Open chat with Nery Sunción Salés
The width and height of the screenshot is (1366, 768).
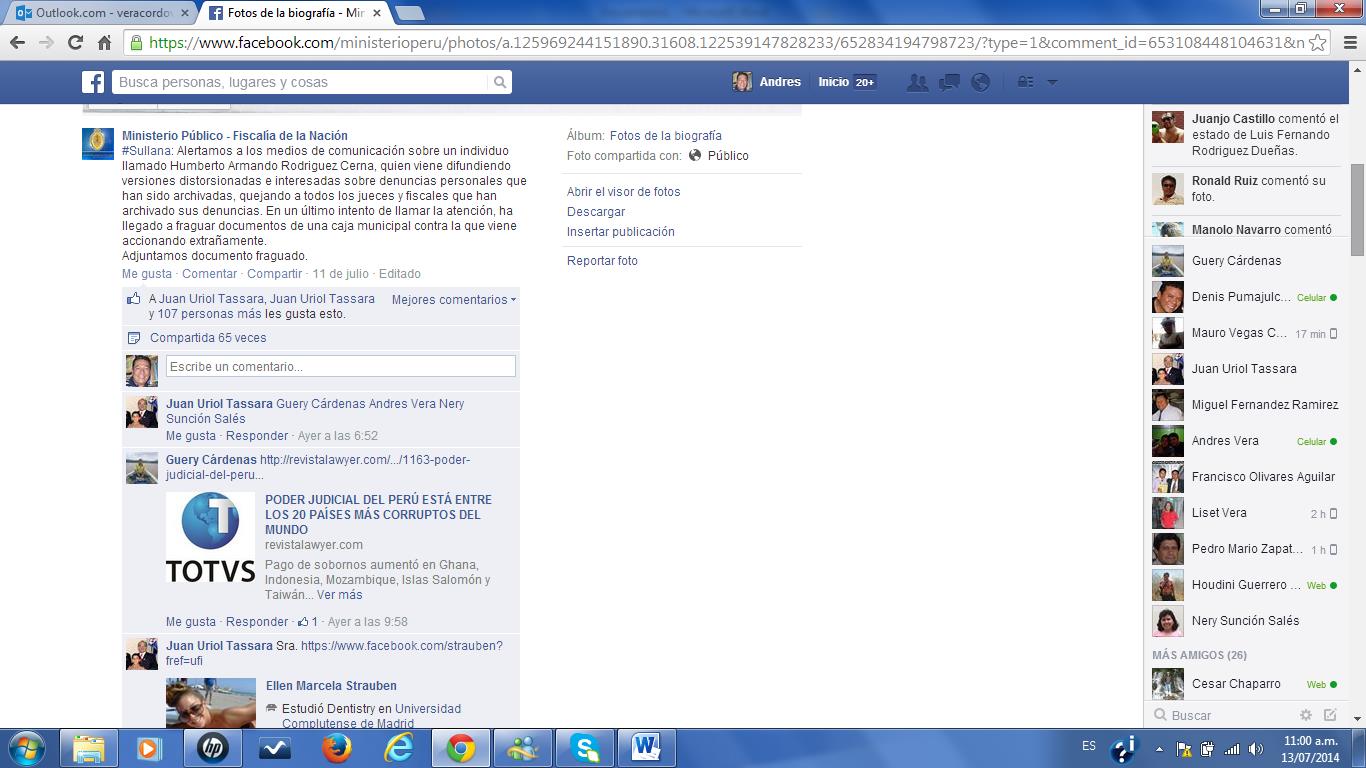(1245, 621)
